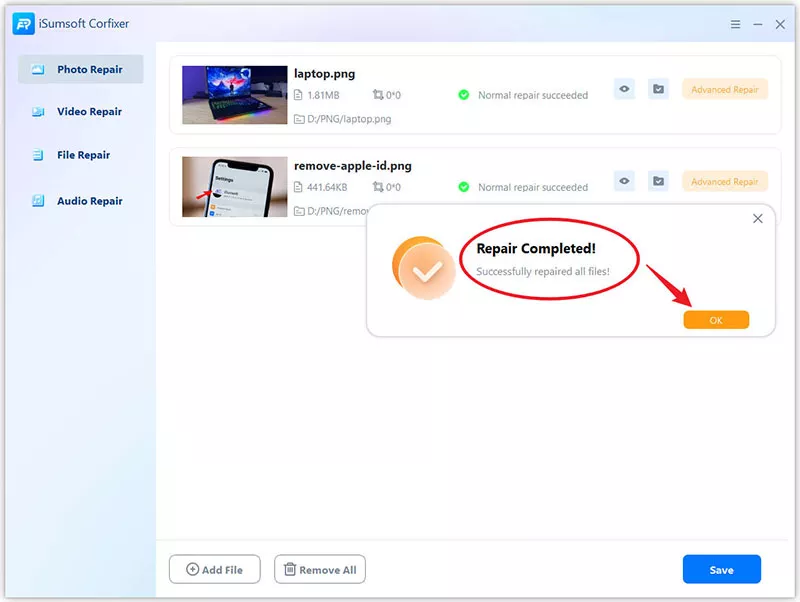Preview laptop.png with the eye icon
Viewport: 800px width, 602px height.
pyautogui.click(x=624, y=89)
